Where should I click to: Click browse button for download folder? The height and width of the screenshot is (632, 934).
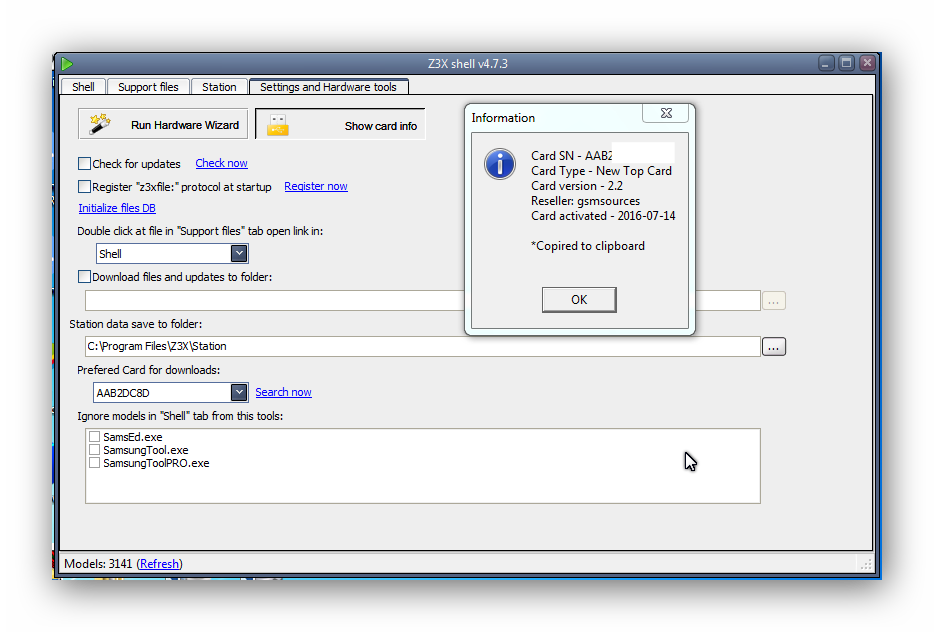pos(774,301)
